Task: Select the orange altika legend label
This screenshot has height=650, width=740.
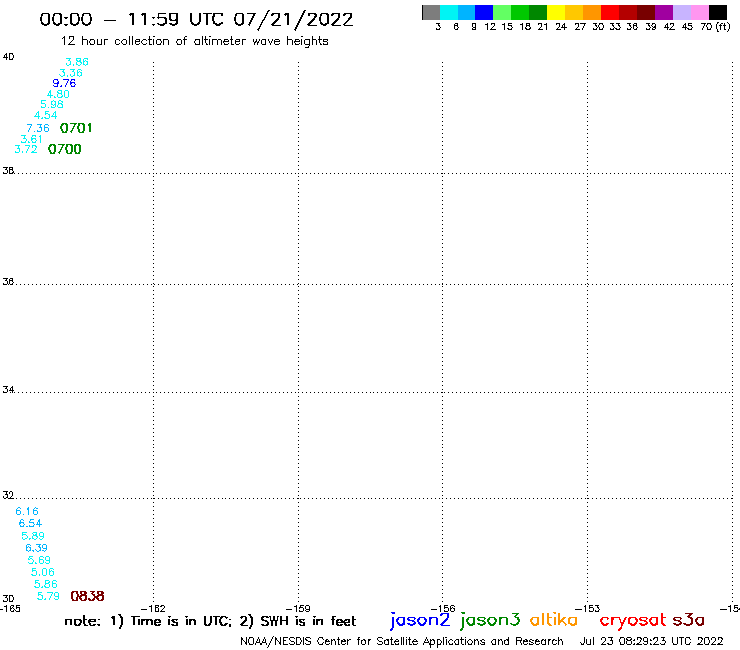Action: [x=554, y=620]
